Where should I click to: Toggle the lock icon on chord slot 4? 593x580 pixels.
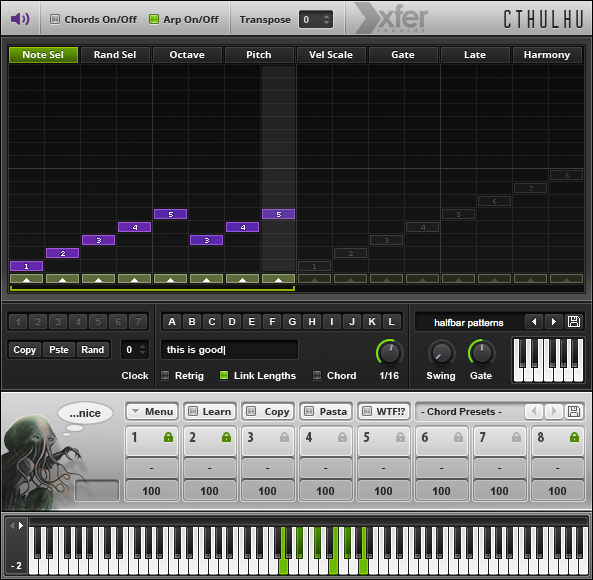(x=342, y=437)
